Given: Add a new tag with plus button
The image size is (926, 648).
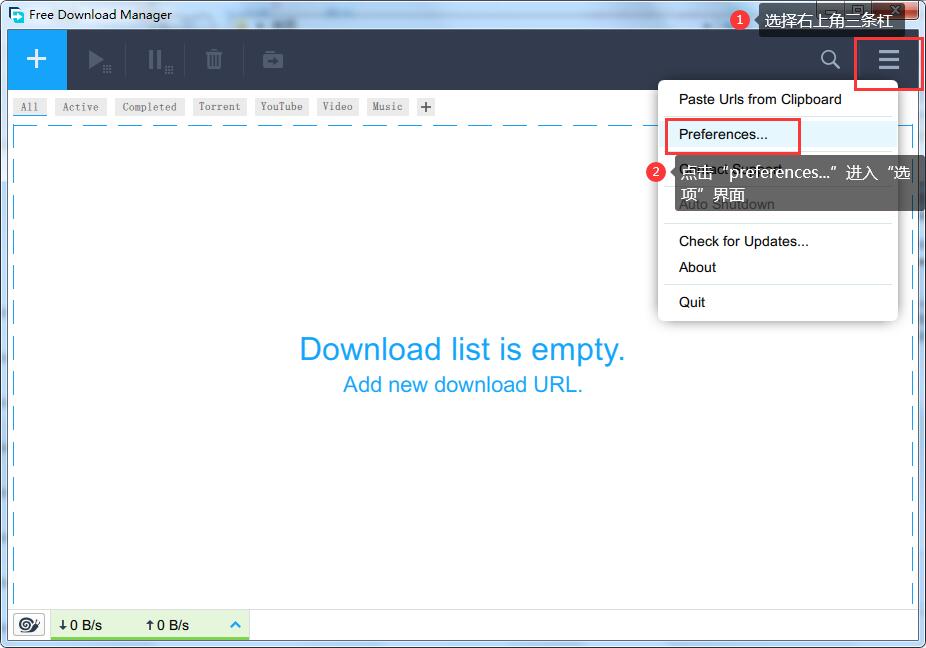Looking at the screenshot, I should pos(426,107).
